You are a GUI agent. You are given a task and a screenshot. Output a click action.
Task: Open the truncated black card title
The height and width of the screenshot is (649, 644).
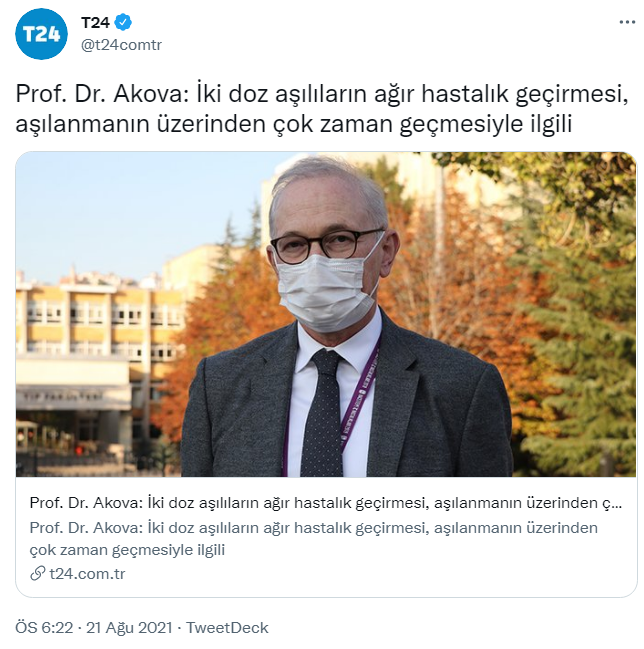pyautogui.click(x=326, y=503)
